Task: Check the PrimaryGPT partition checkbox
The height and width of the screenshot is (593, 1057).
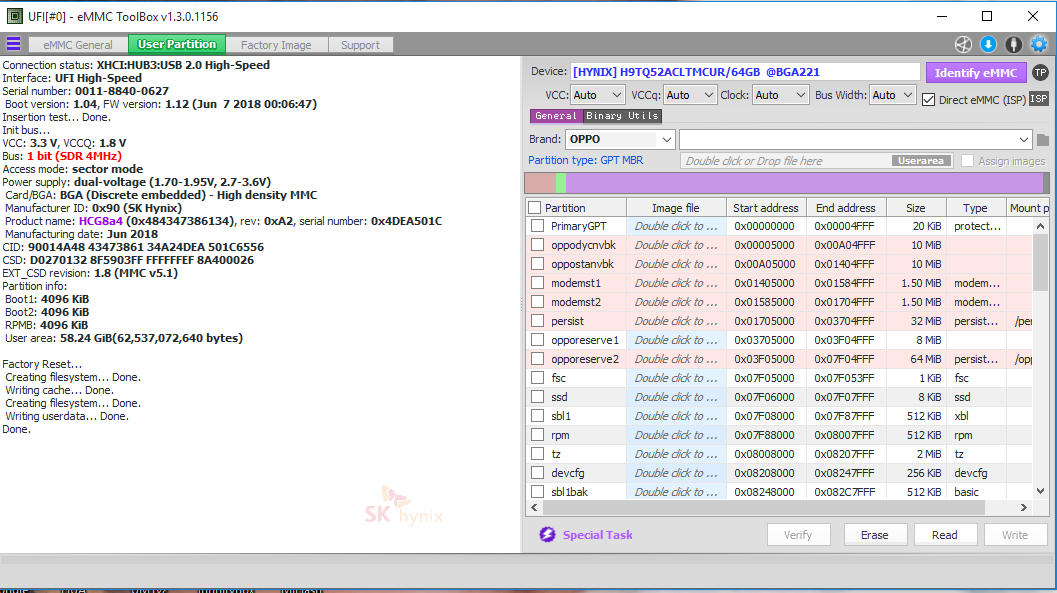Action: pos(537,226)
